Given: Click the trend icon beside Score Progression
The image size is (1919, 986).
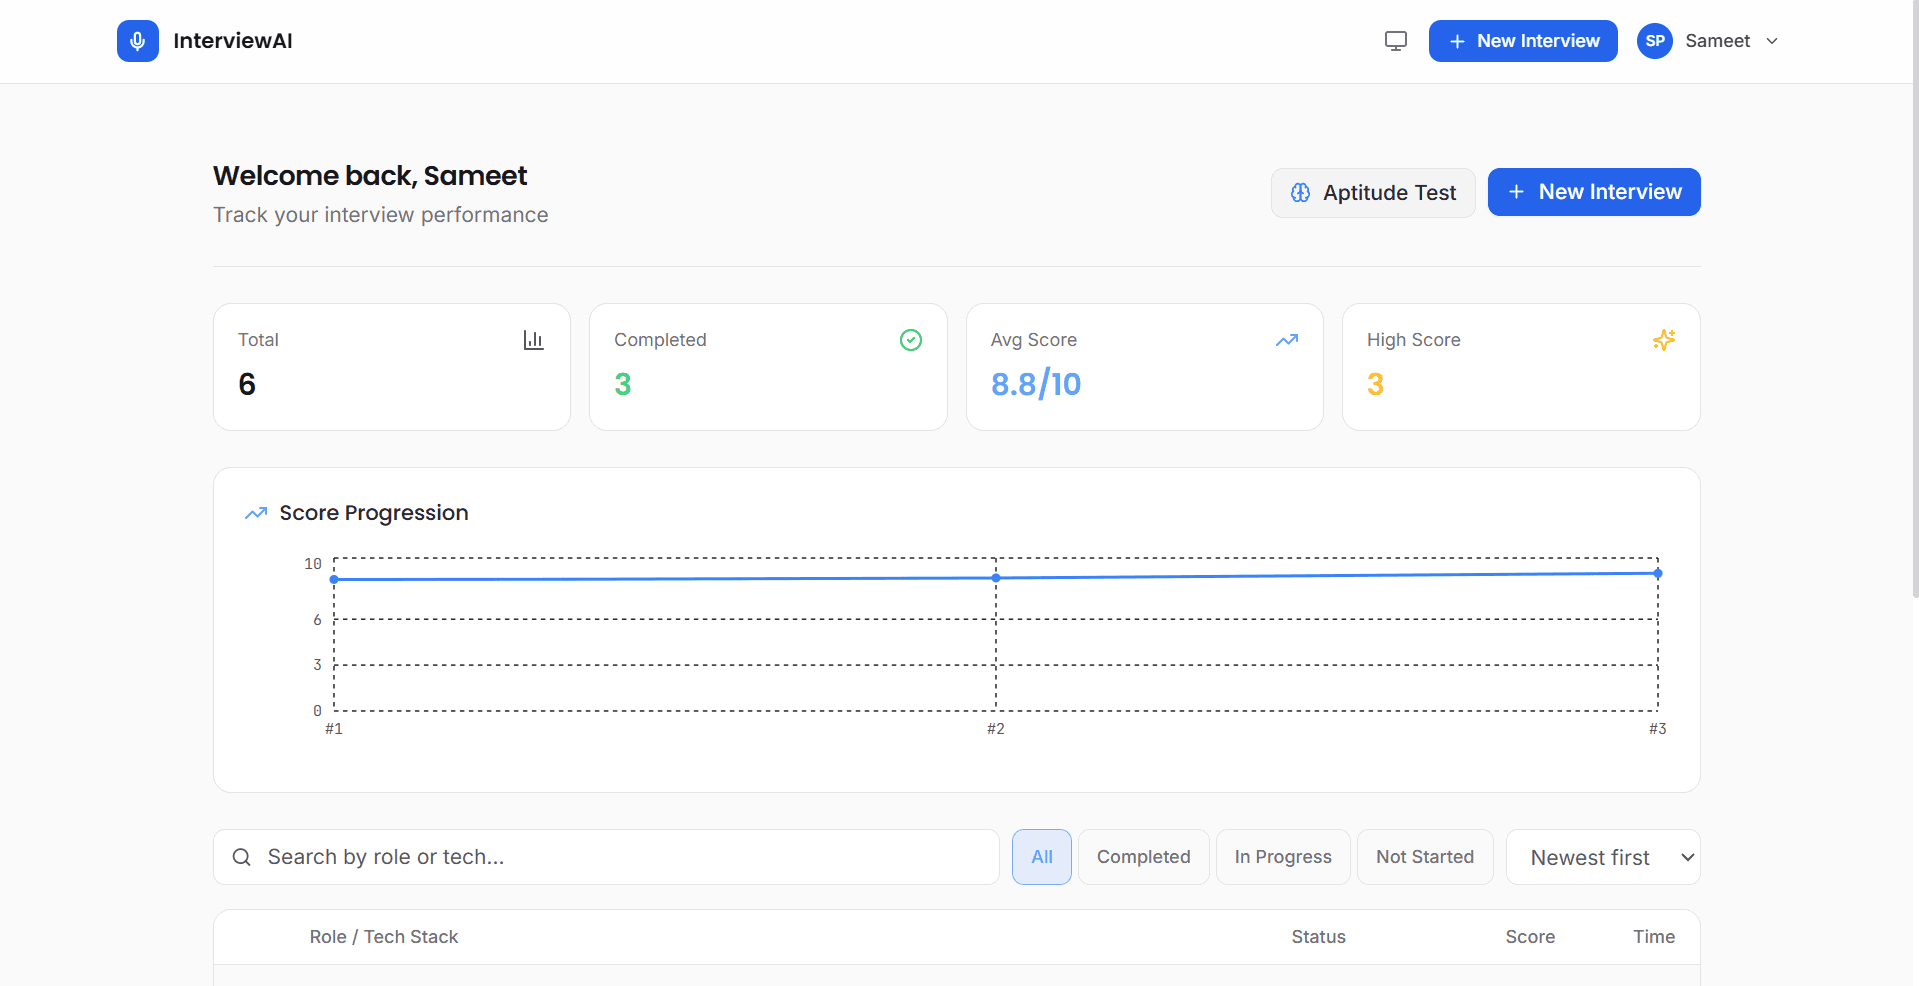Looking at the screenshot, I should [x=256, y=513].
